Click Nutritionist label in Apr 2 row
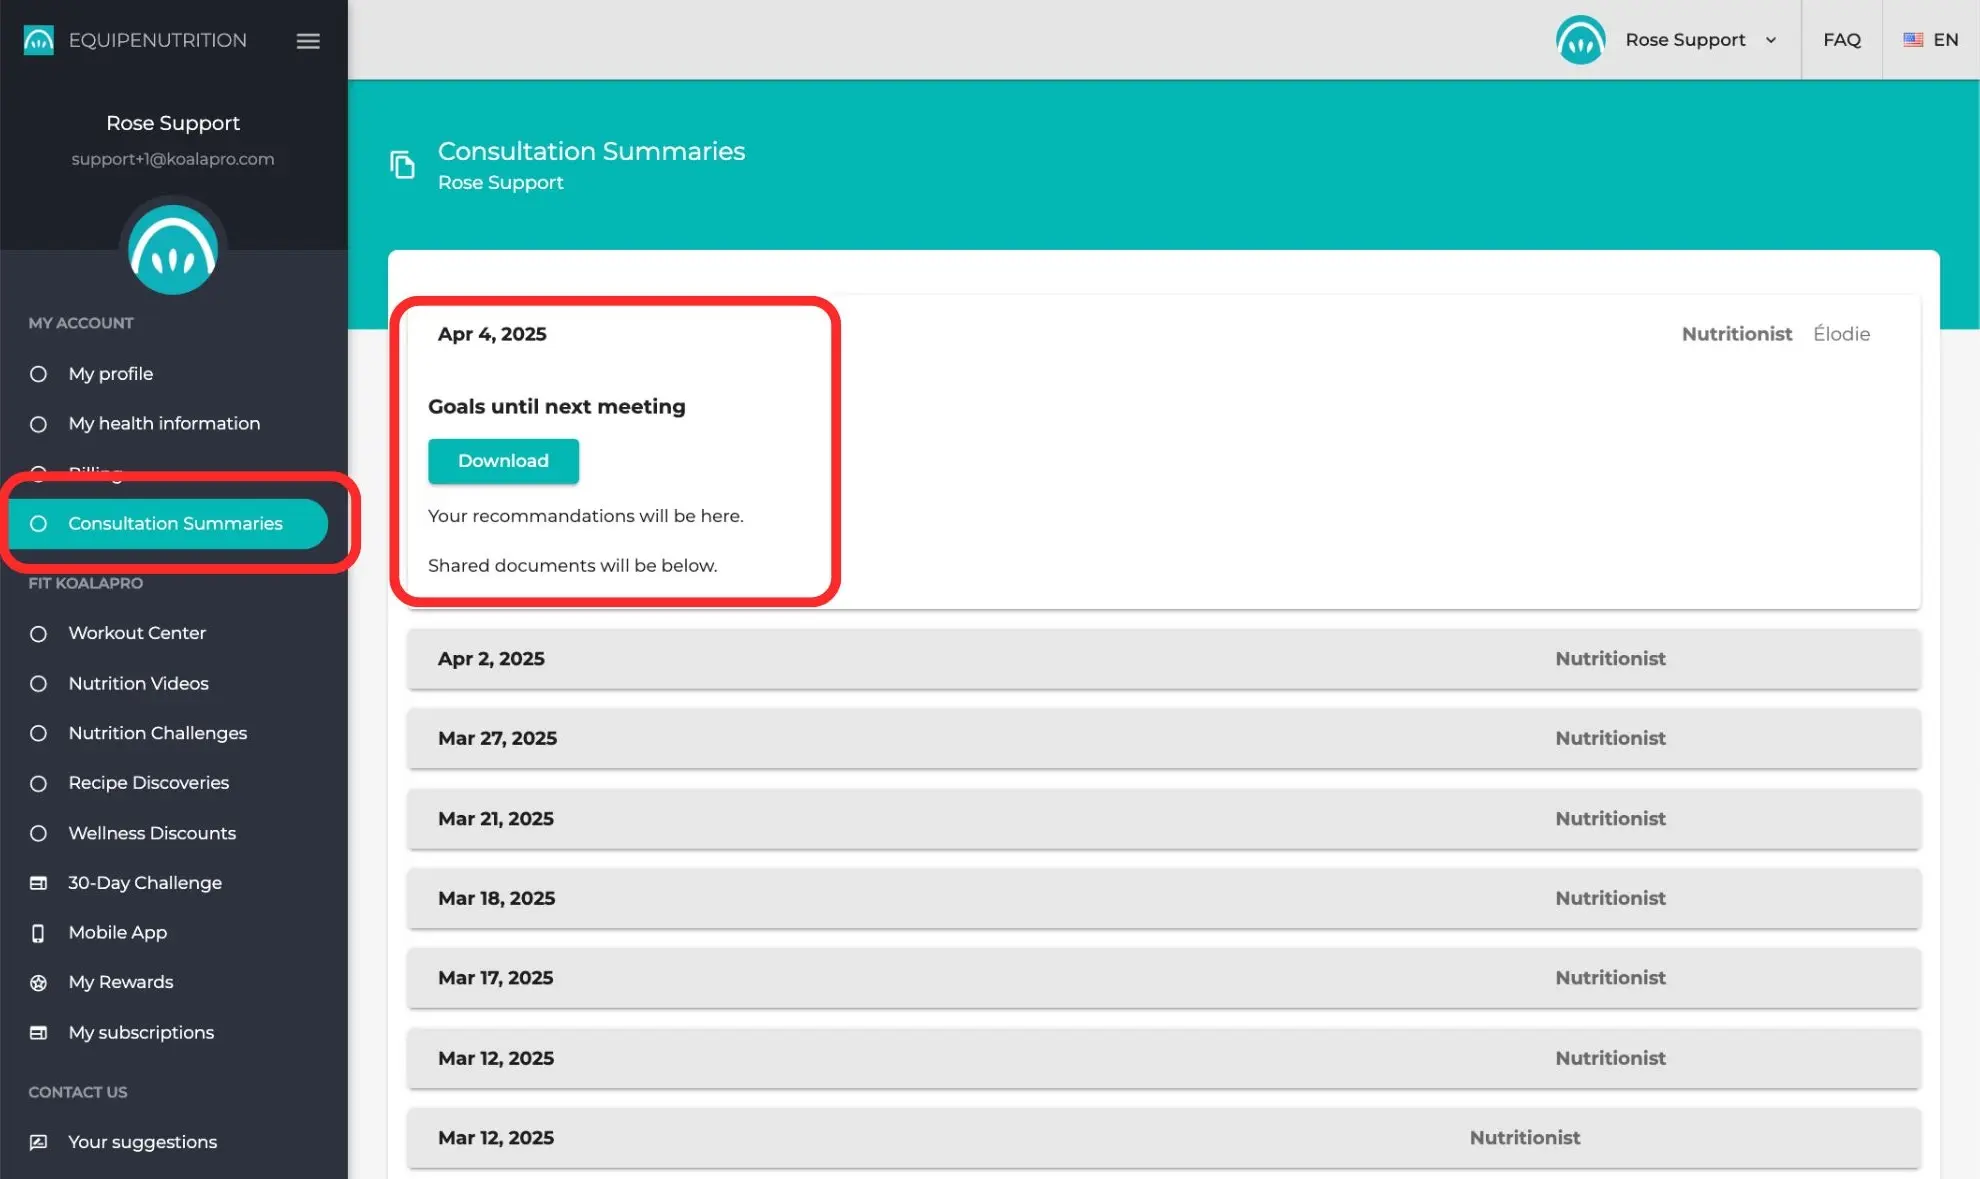Image resolution: width=1980 pixels, height=1179 pixels. click(x=1610, y=659)
